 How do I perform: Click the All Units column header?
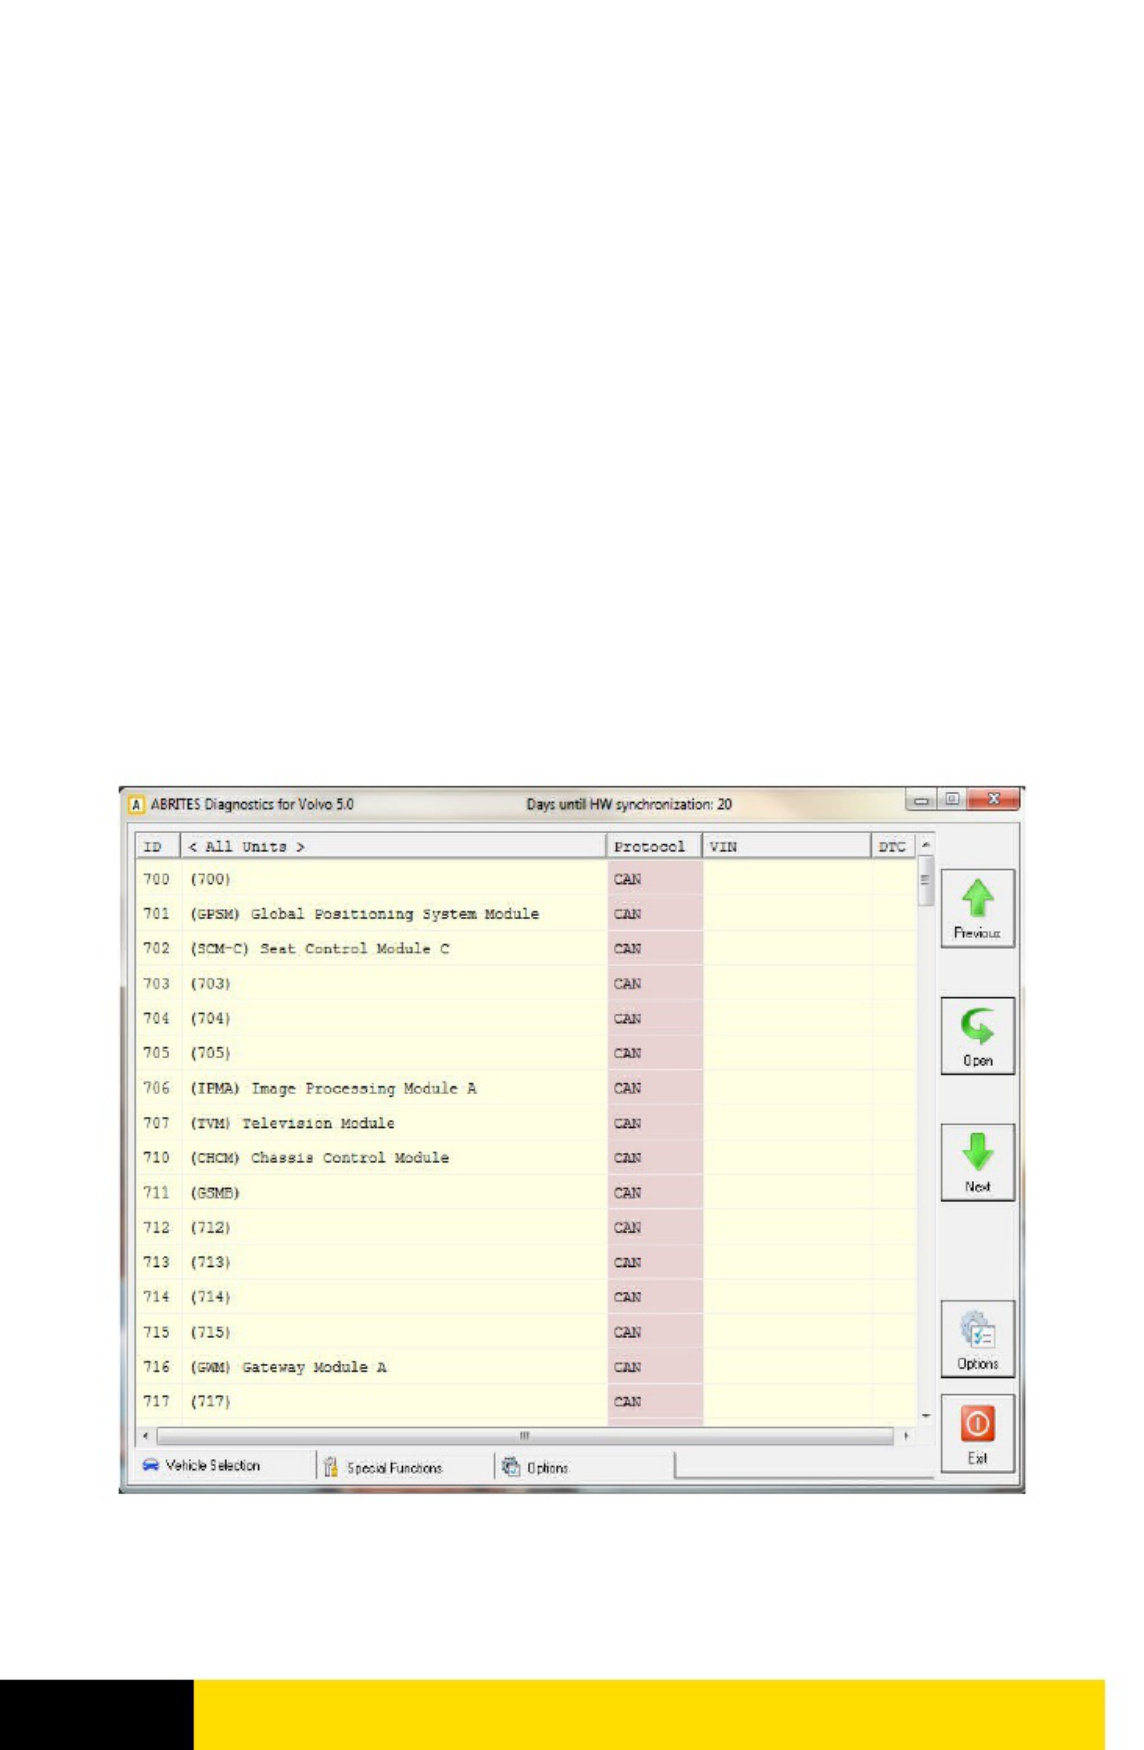click(393, 846)
